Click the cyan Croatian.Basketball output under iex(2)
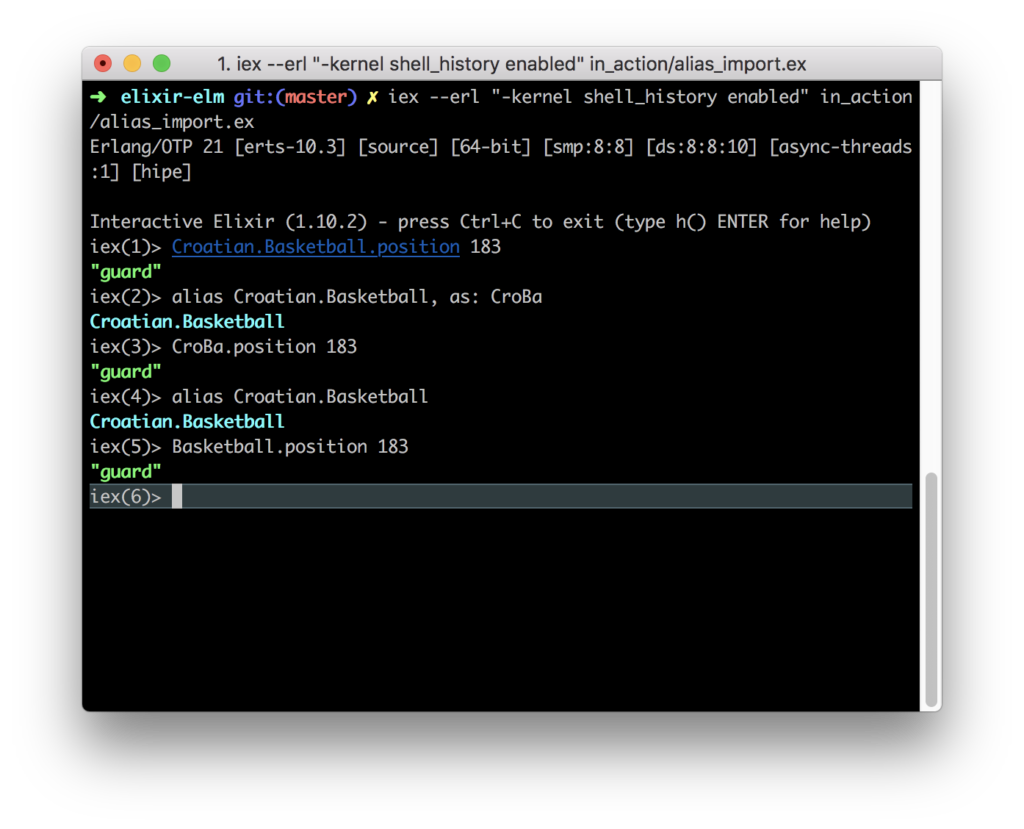The height and width of the screenshot is (829, 1024). tap(187, 322)
